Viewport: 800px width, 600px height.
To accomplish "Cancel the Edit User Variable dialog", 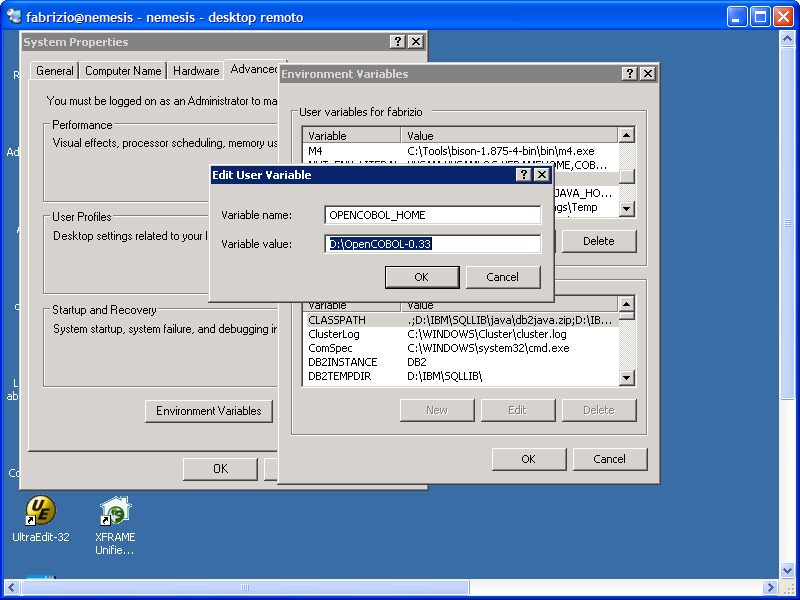I will 502,277.
